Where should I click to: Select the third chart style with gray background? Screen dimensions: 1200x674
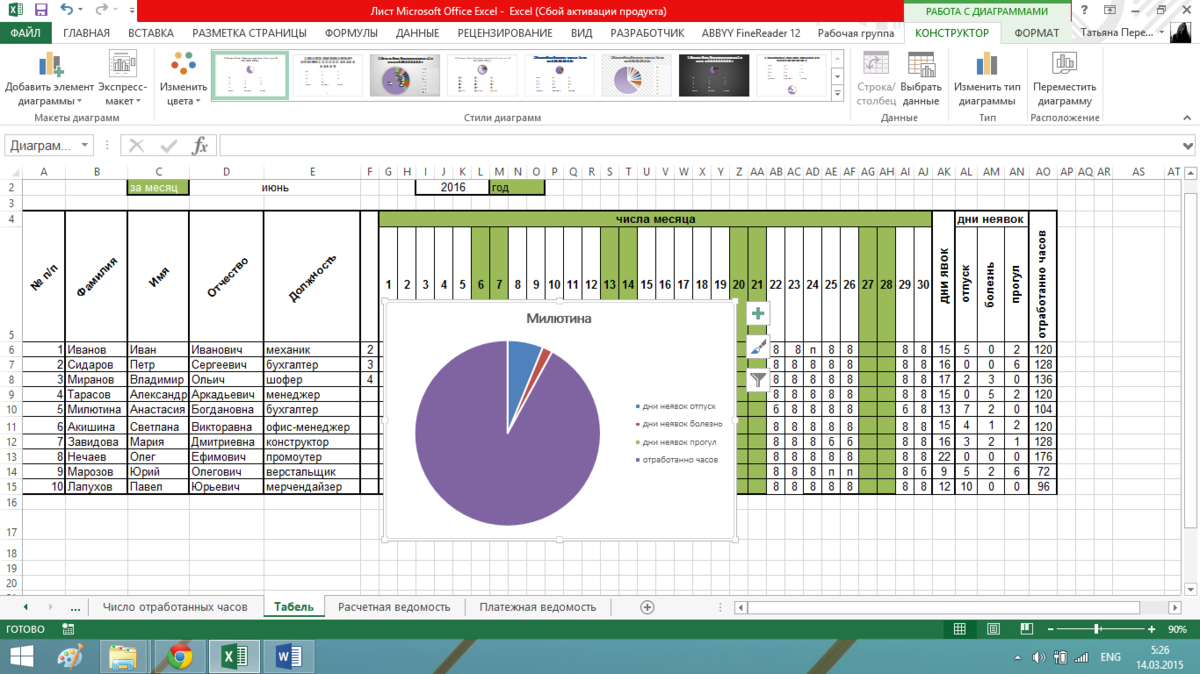(405, 75)
